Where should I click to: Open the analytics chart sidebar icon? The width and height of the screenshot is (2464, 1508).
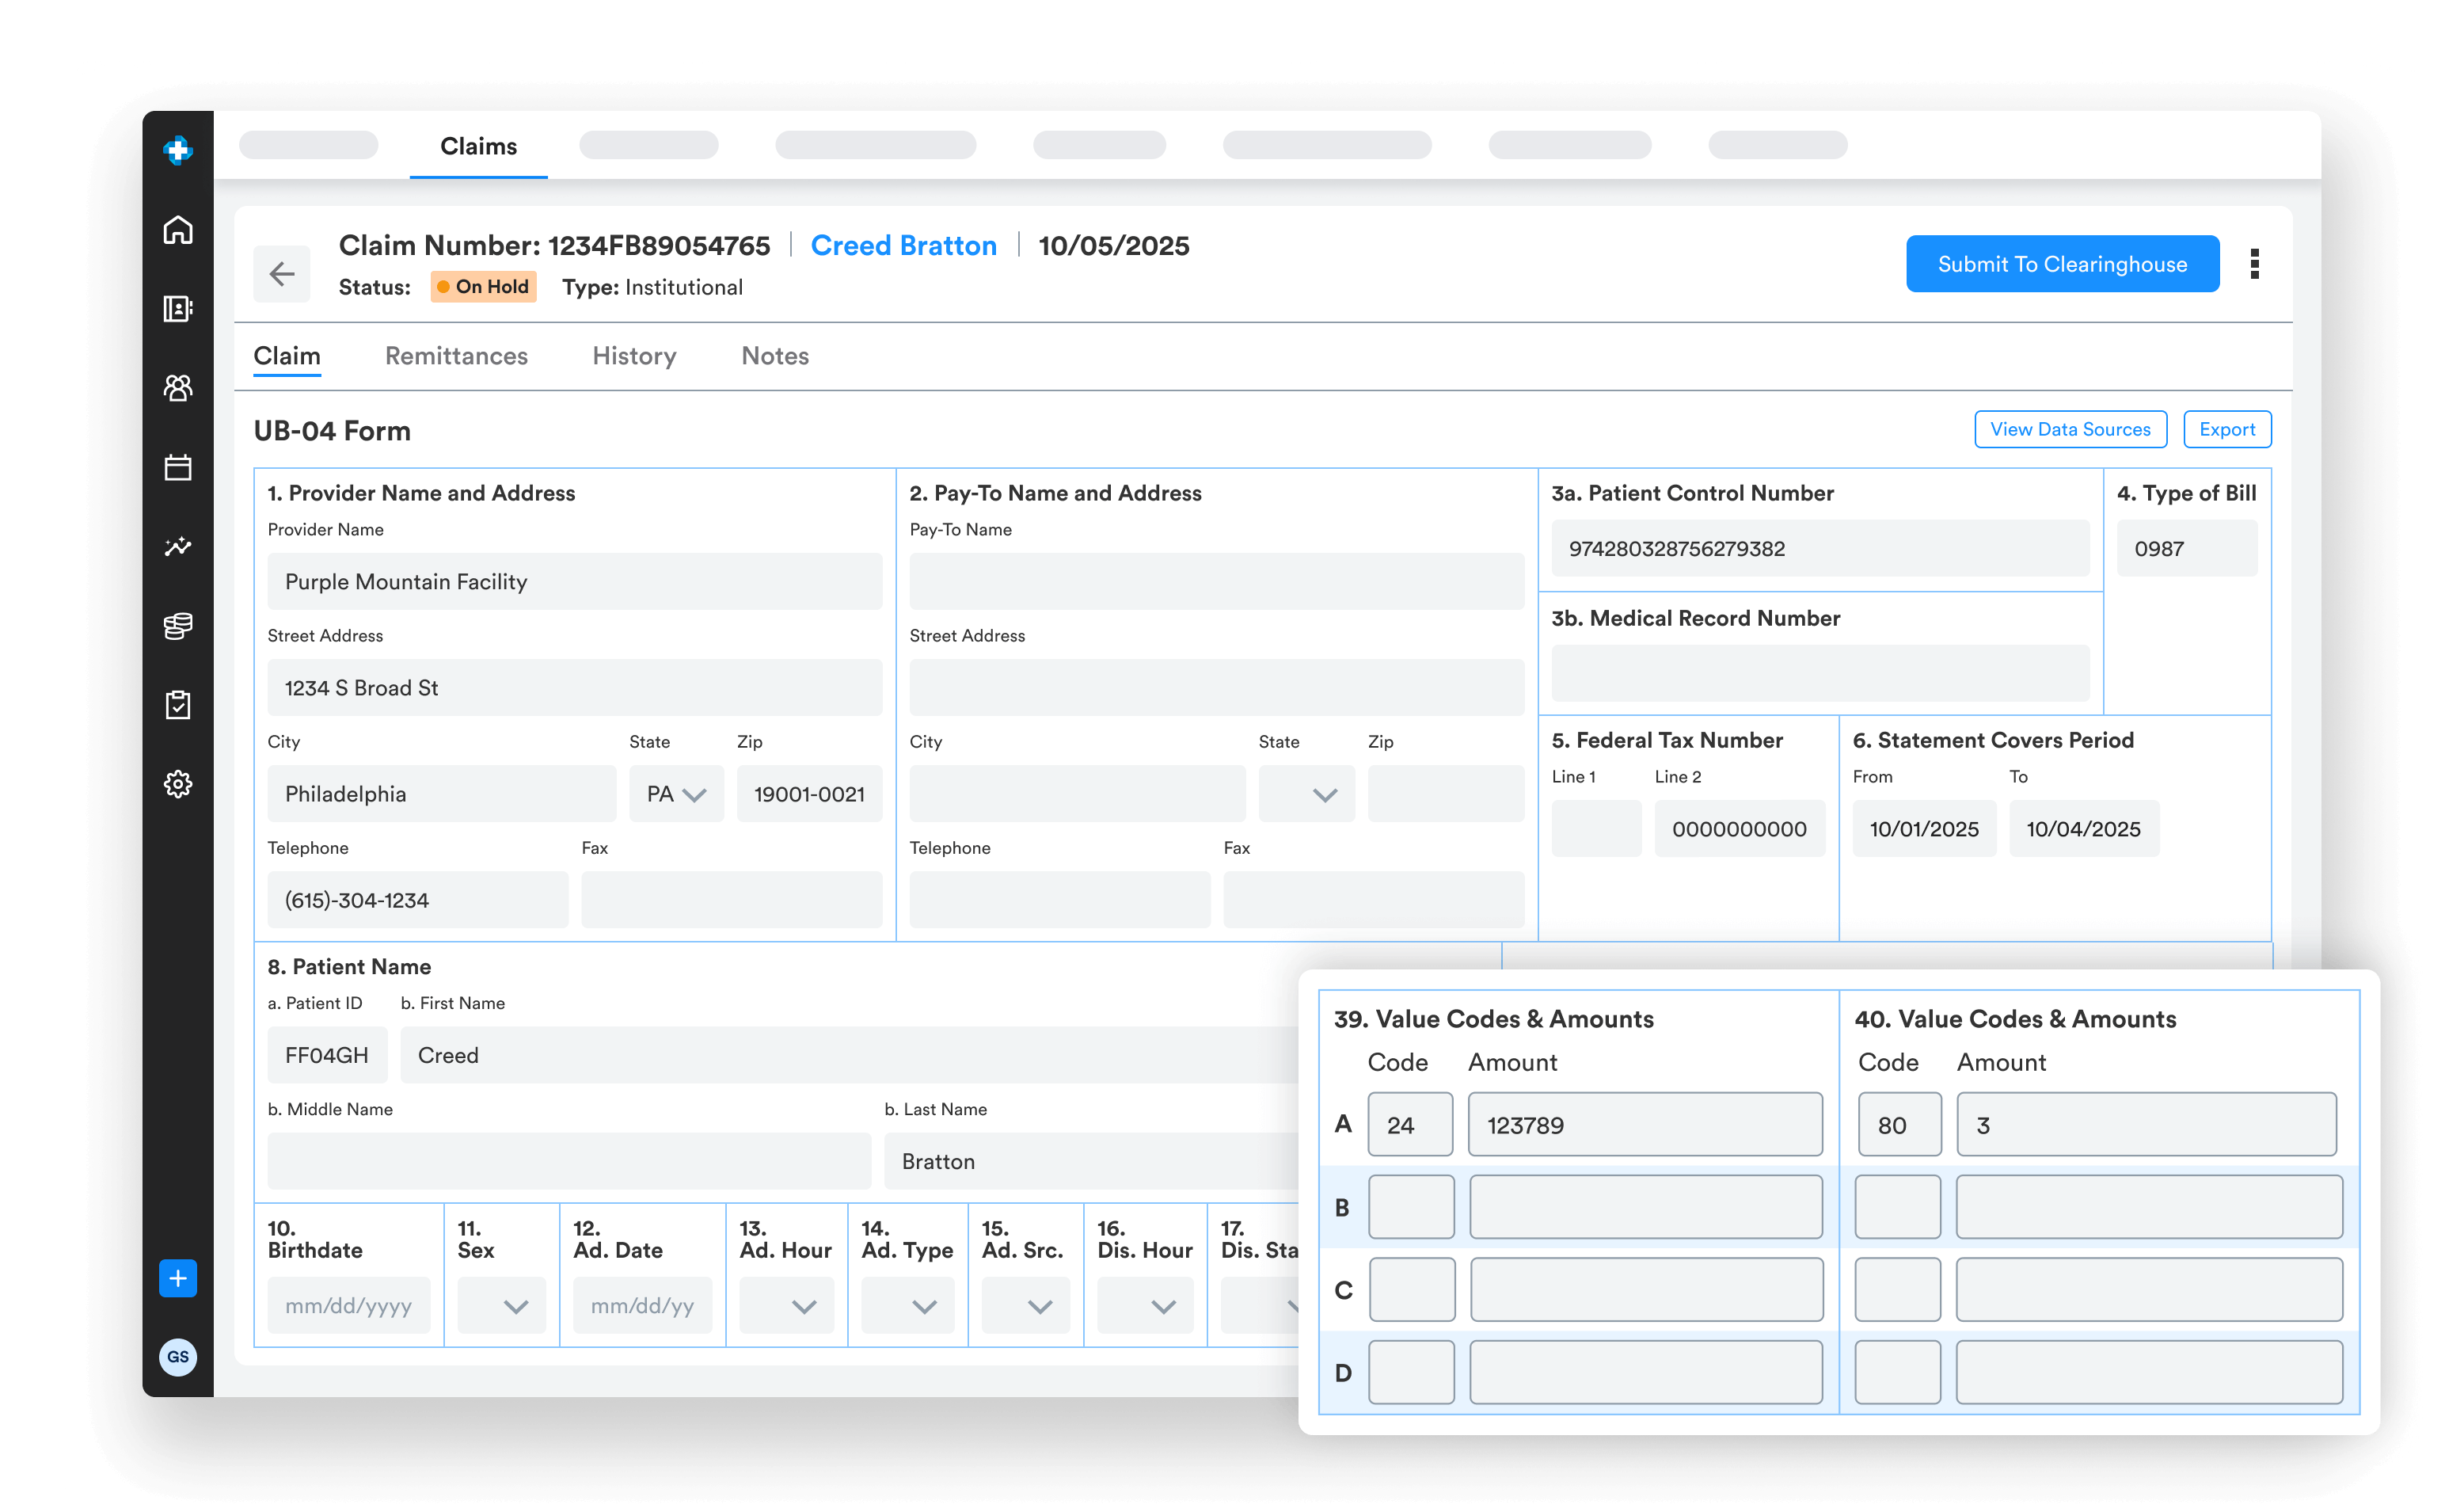click(x=178, y=546)
